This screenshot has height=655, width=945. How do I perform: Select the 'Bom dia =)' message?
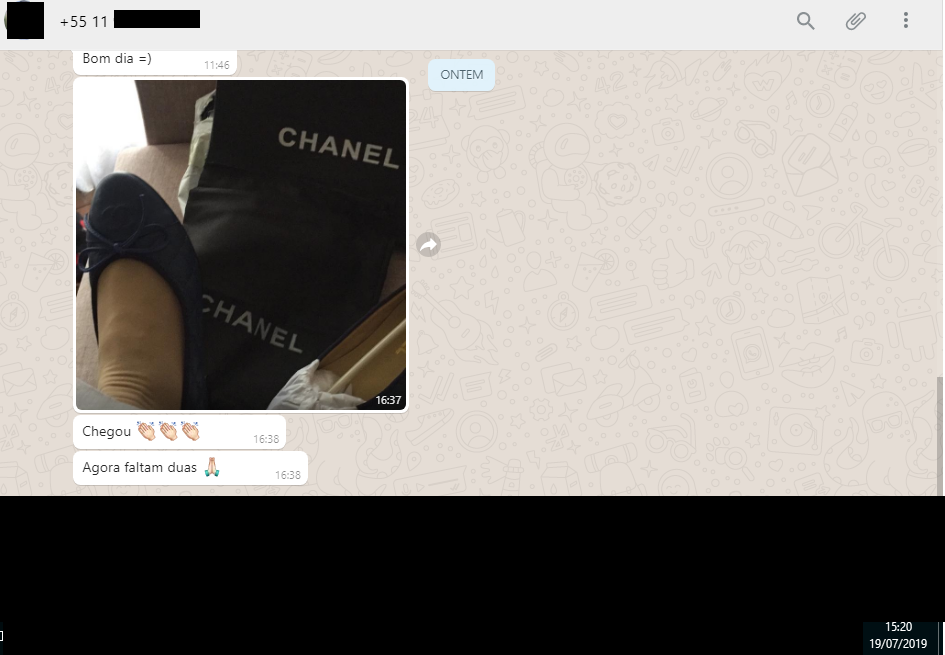(x=155, y=61)
